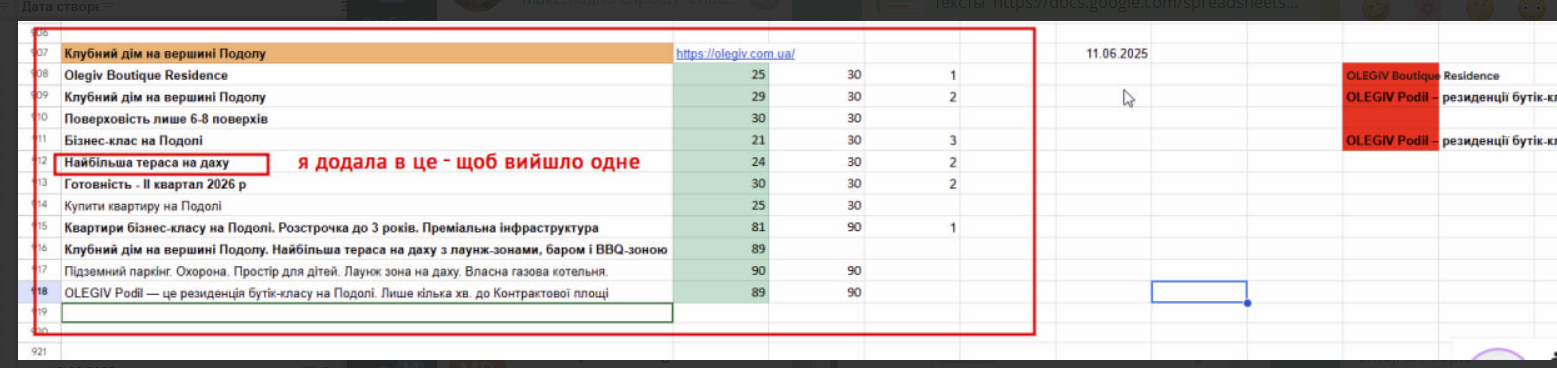Select the 'Готовність - II квартал 2026 р' cell

pos(367,184)
